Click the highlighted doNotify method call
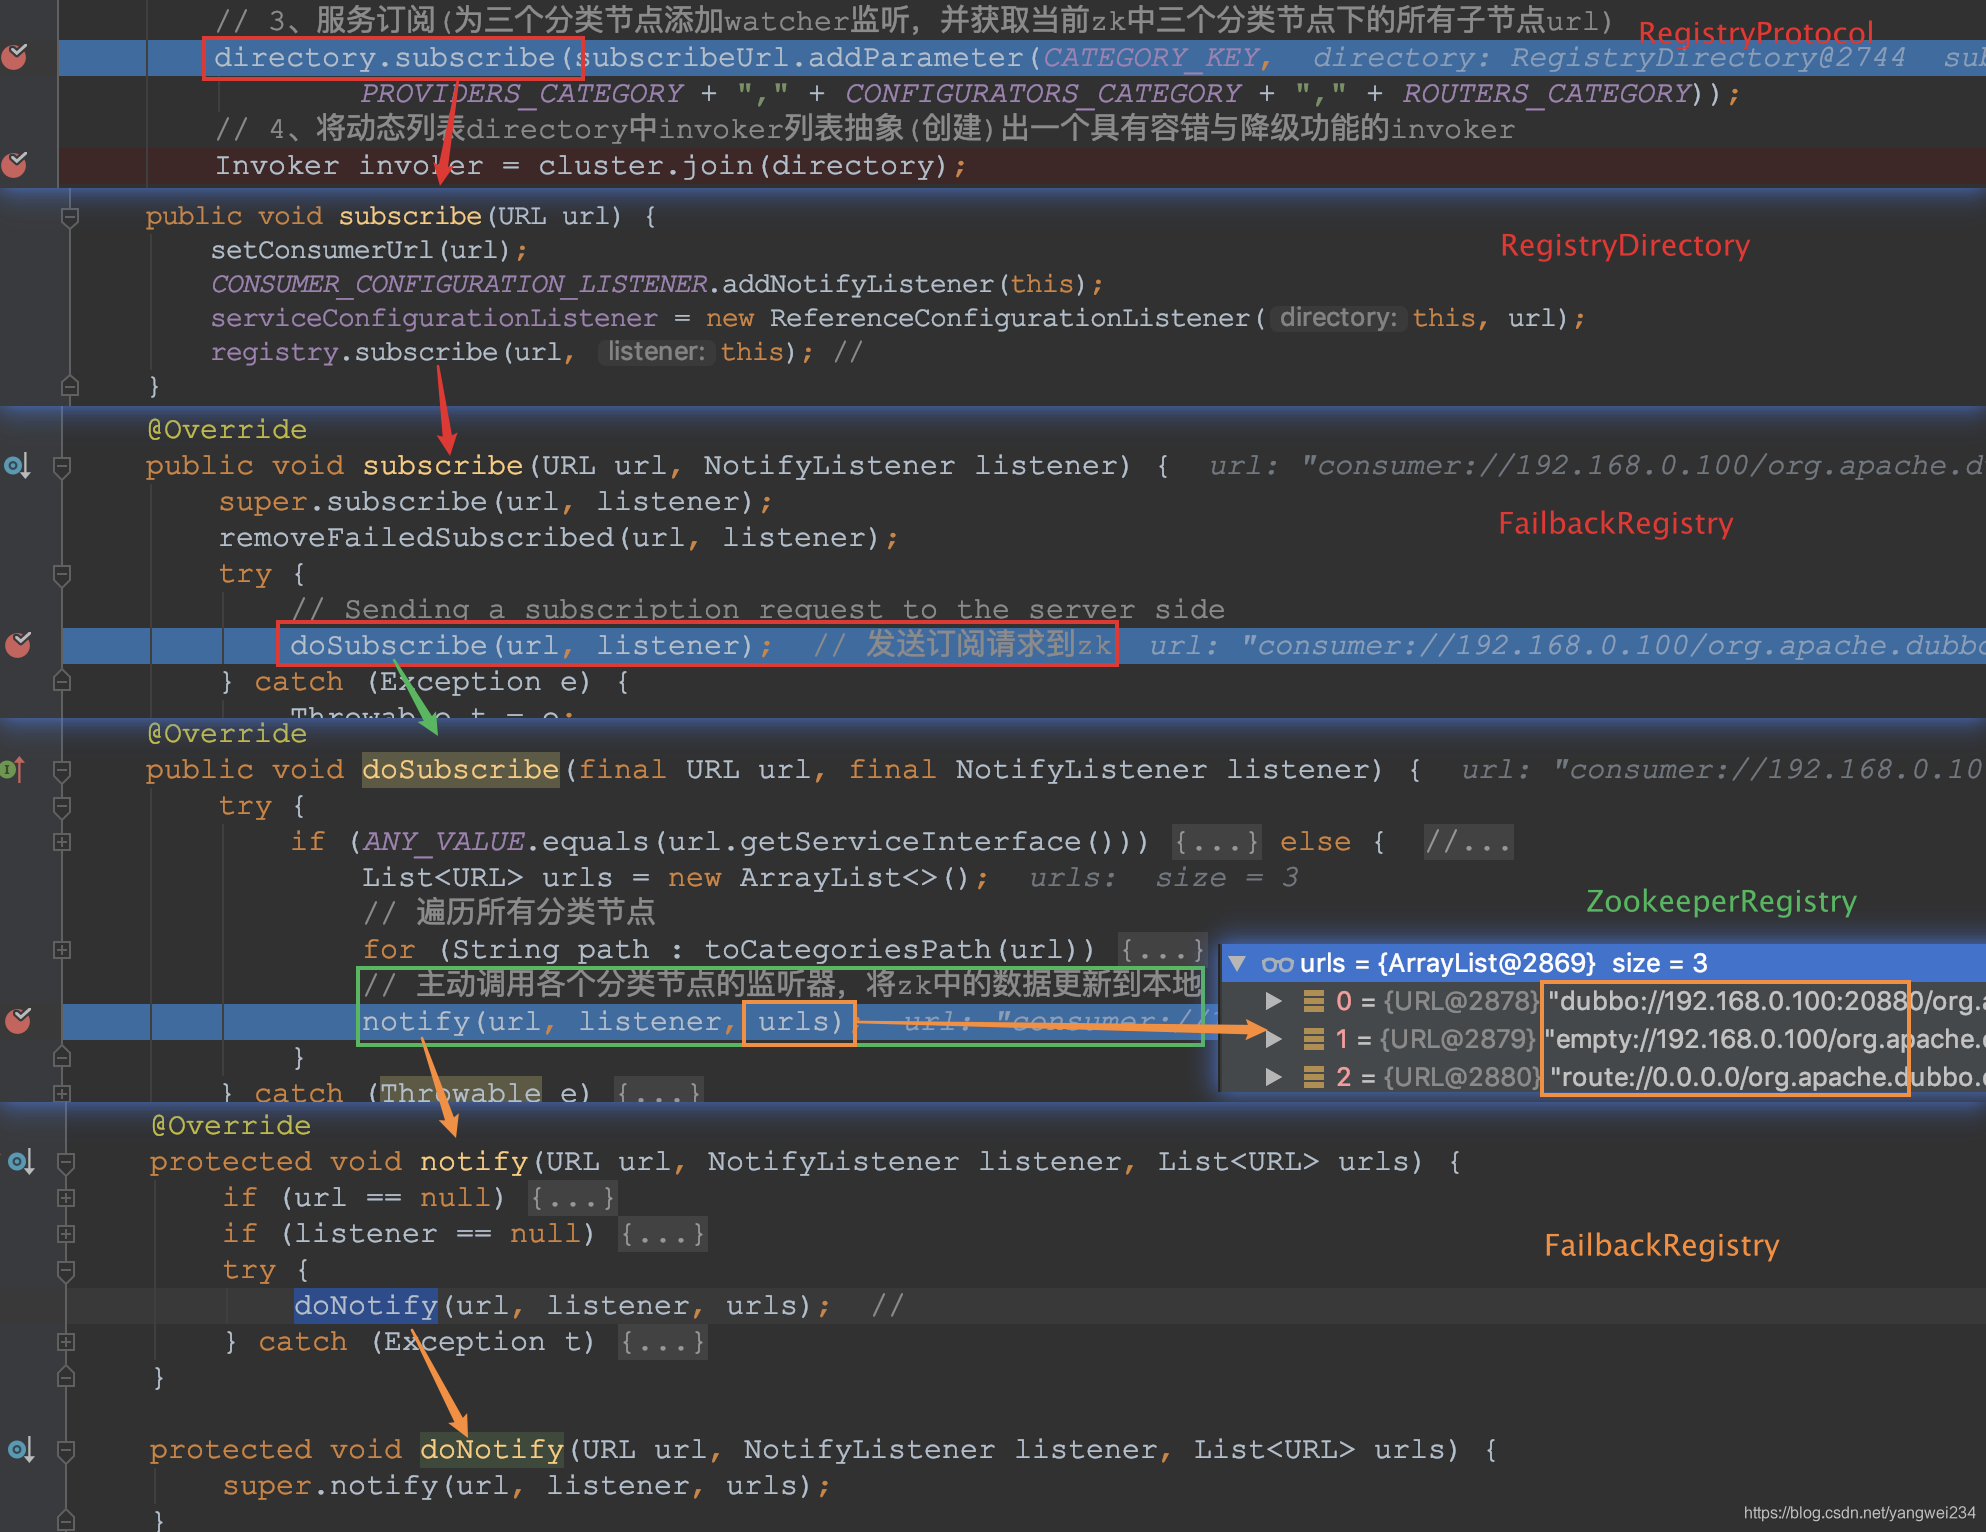 pyautogui.click(x=365, y=1305)
